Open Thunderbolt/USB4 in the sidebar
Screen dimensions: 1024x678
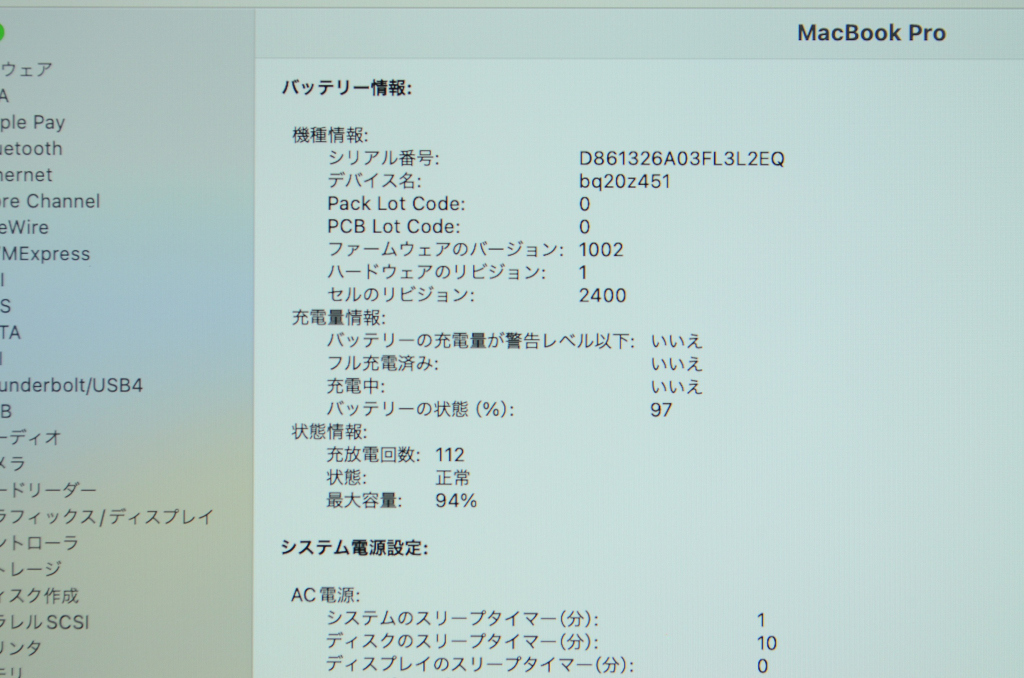pos(71,385)
